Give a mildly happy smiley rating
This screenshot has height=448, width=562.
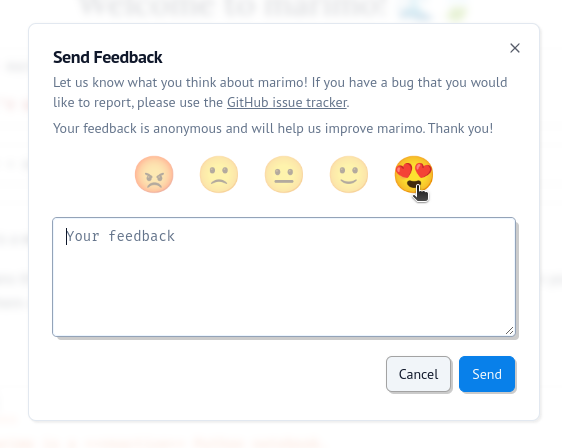pos(349,175)
